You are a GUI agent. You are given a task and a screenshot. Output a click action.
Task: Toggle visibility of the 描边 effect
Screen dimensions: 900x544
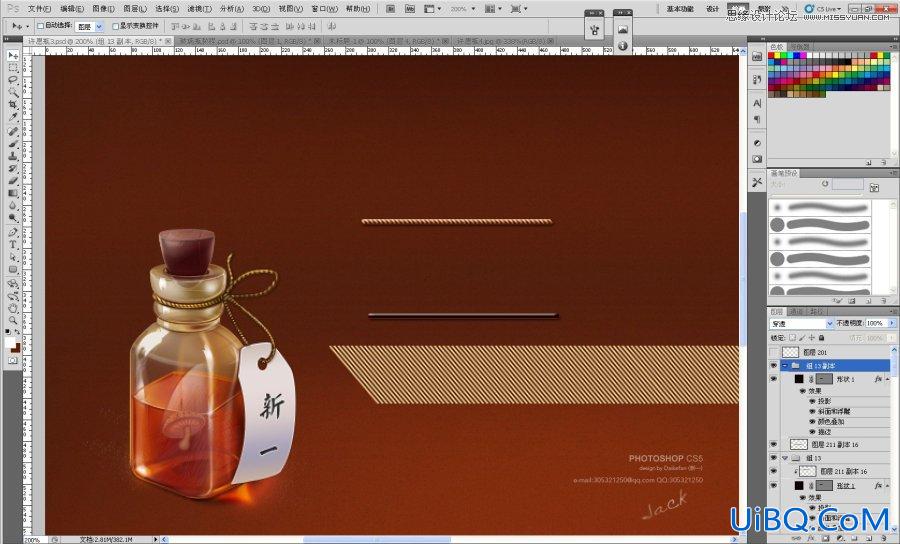tap(812, 432)
